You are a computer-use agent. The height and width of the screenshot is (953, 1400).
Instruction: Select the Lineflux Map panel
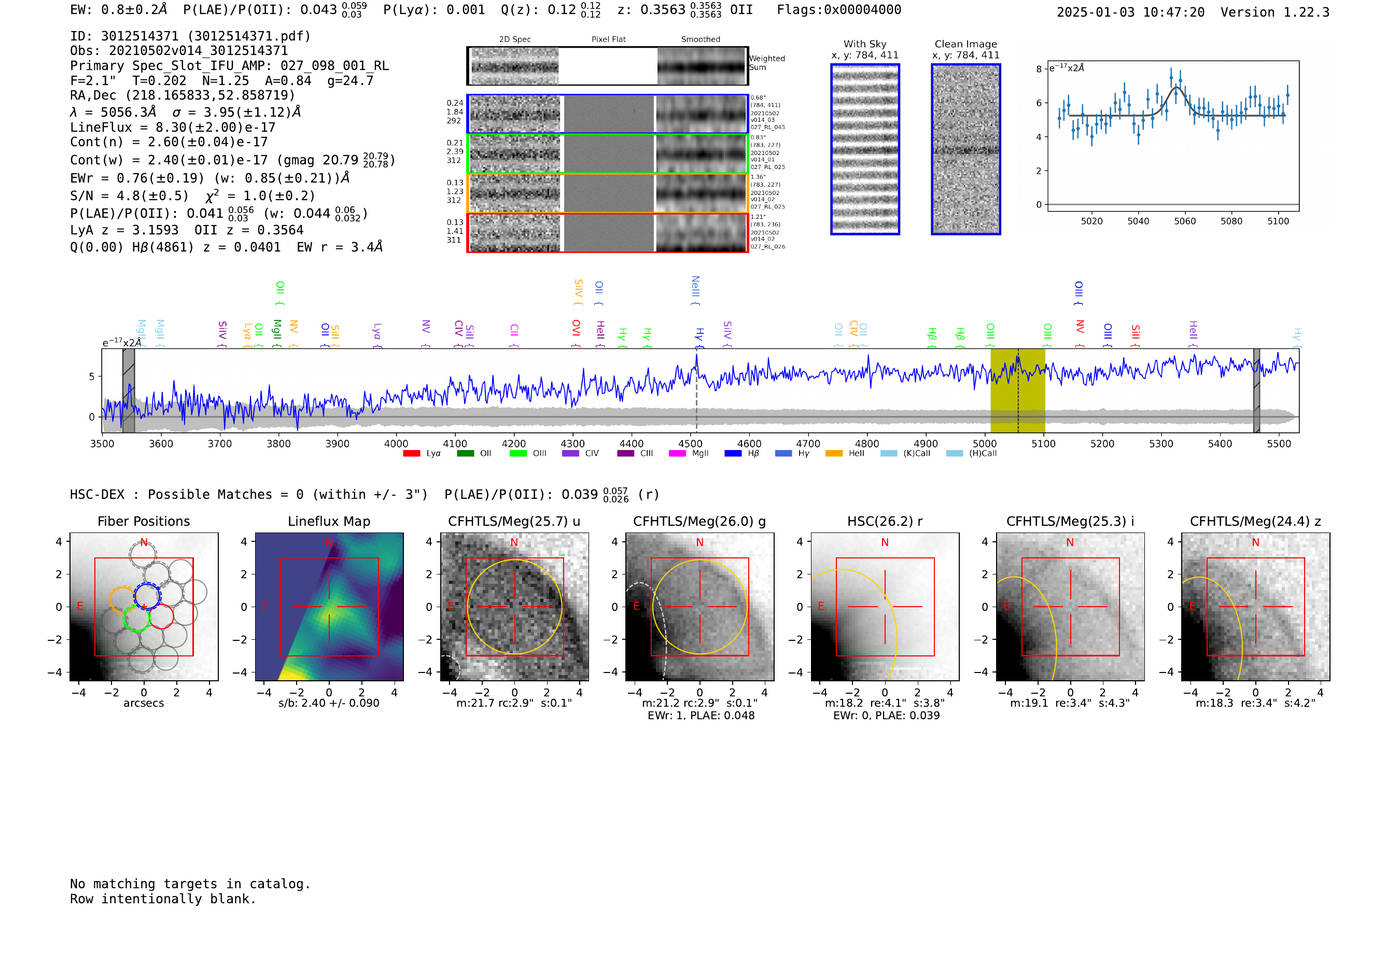click(329, 607)
